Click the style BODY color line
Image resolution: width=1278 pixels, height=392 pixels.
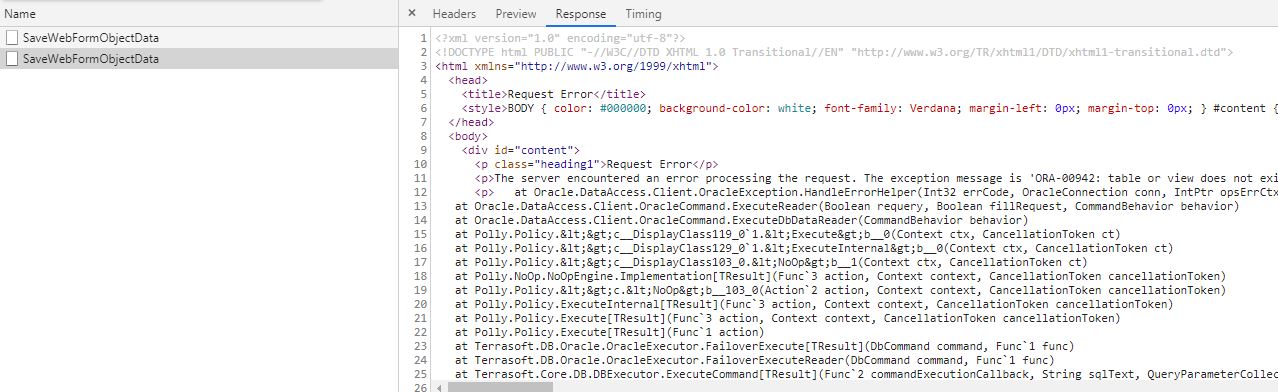pos(869,107)
